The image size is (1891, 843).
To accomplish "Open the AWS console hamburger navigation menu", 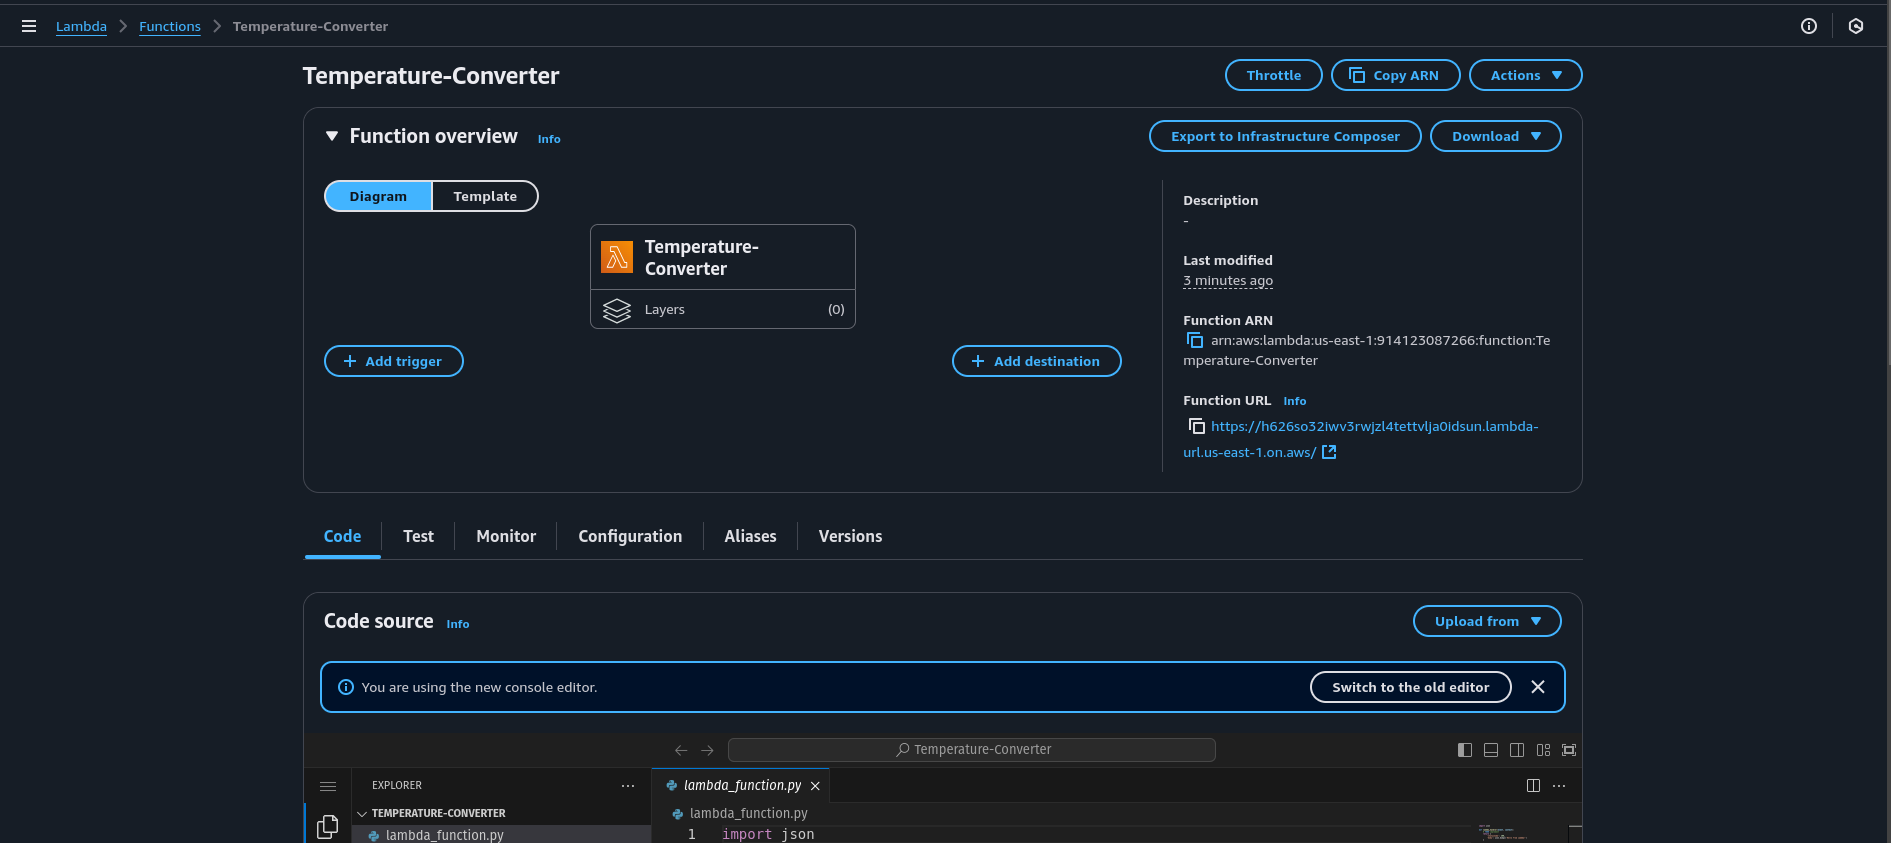I will [29, 26].
